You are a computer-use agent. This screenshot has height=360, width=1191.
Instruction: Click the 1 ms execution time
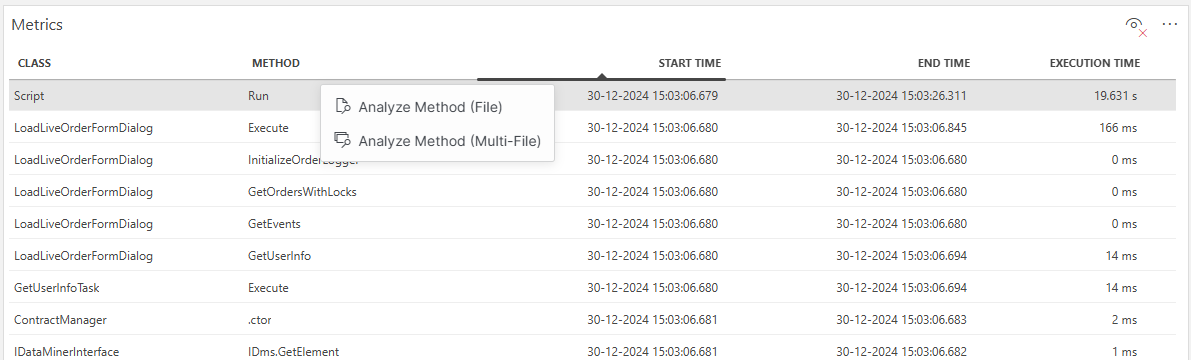pyautogui.click(x=1124, y=352)
